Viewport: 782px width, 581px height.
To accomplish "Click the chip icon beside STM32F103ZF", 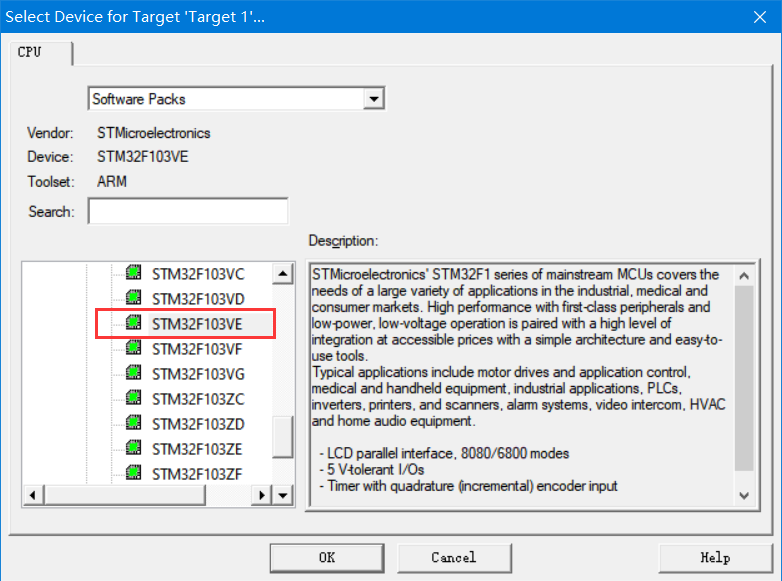I will pos(133,472).
